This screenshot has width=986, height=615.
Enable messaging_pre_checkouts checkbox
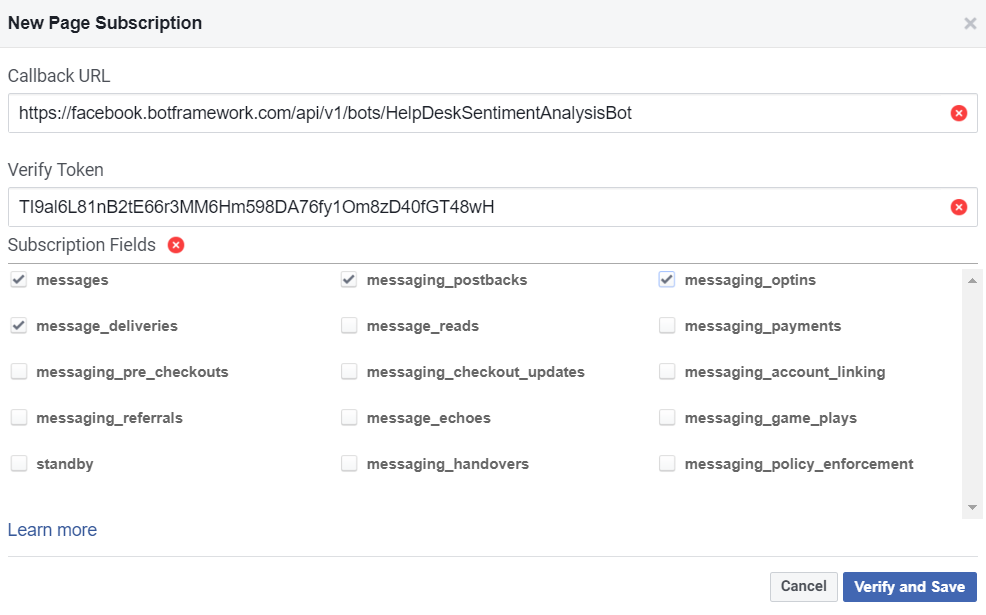click(19, 372)
